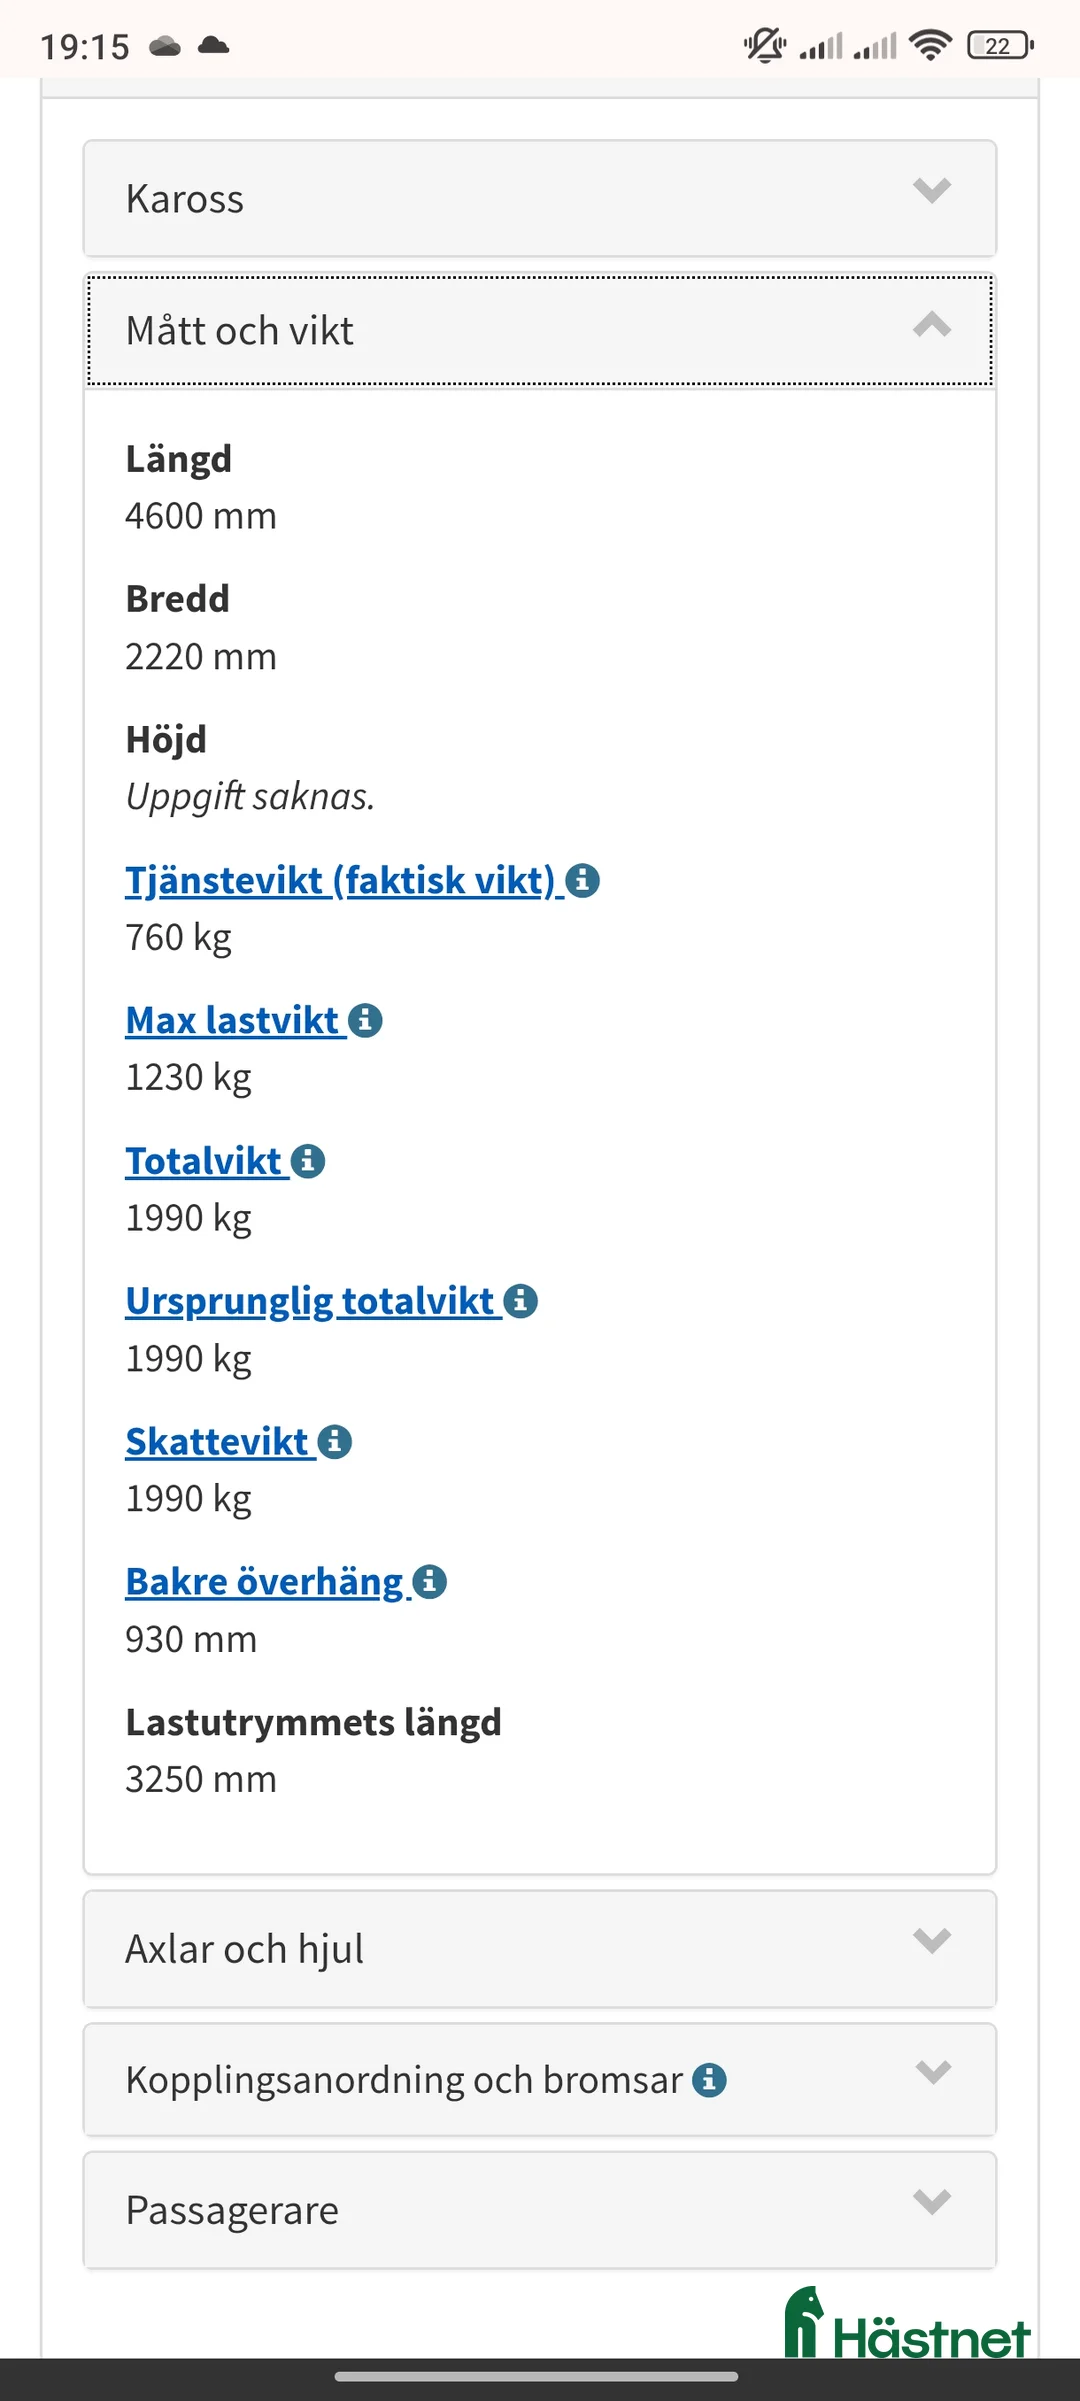
Task: Follow the Max lastvikt link
Action: (x=232, y=1021)
